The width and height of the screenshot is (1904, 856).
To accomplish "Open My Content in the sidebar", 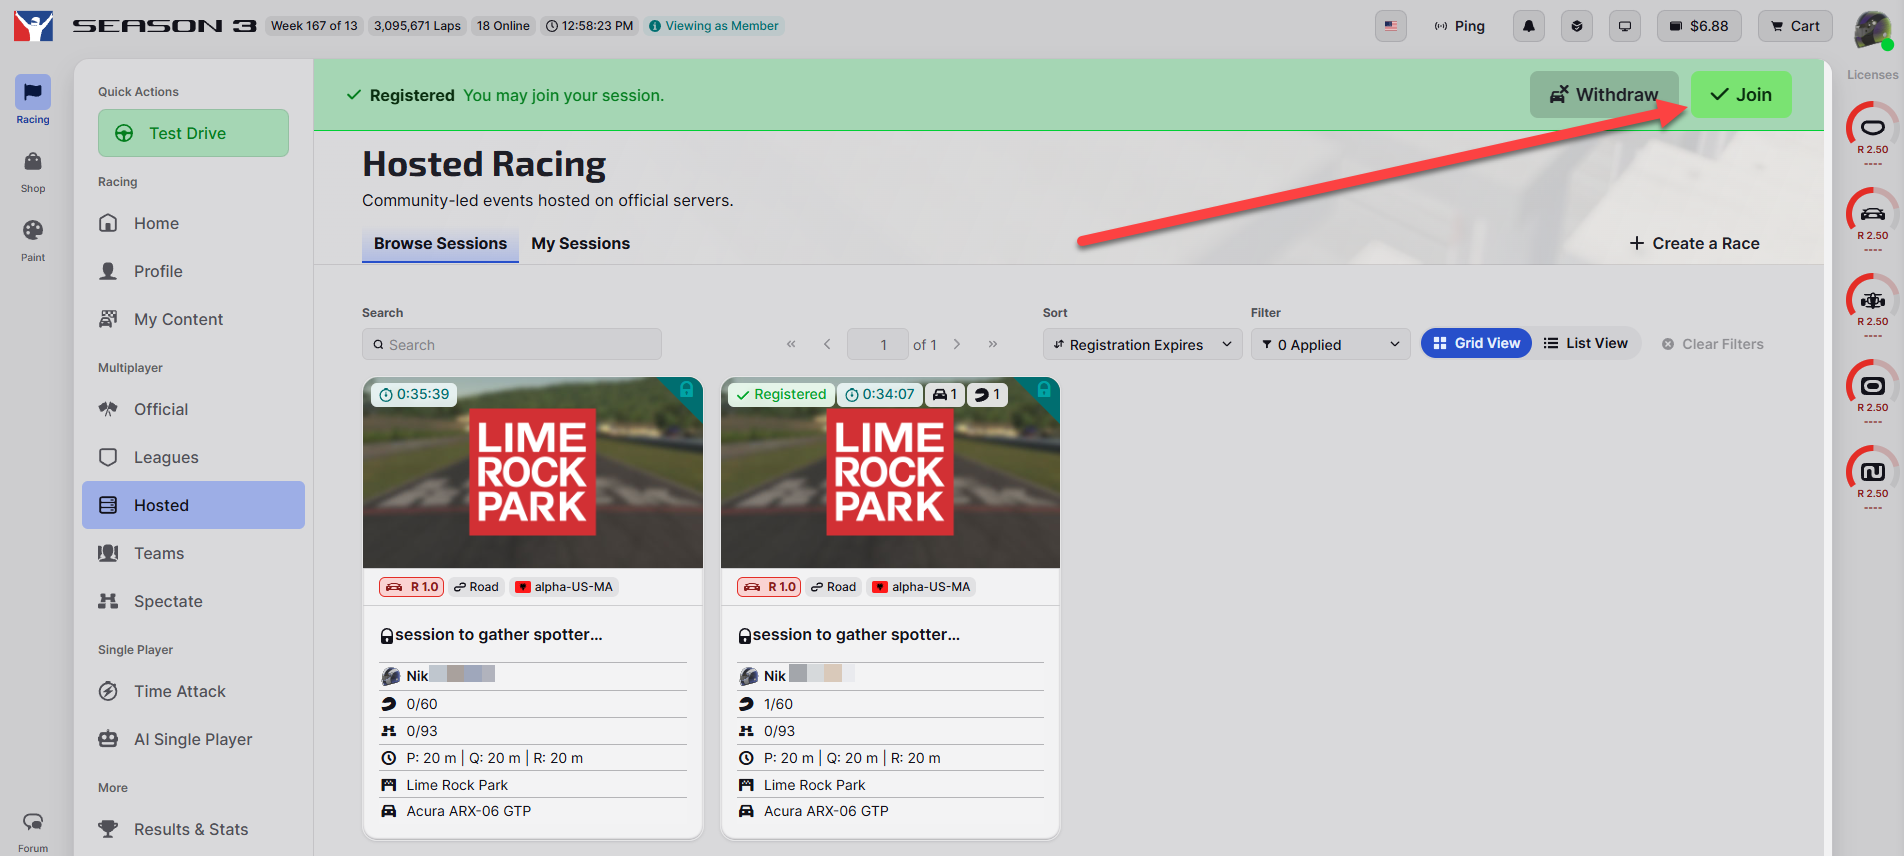I will [193, 319].
